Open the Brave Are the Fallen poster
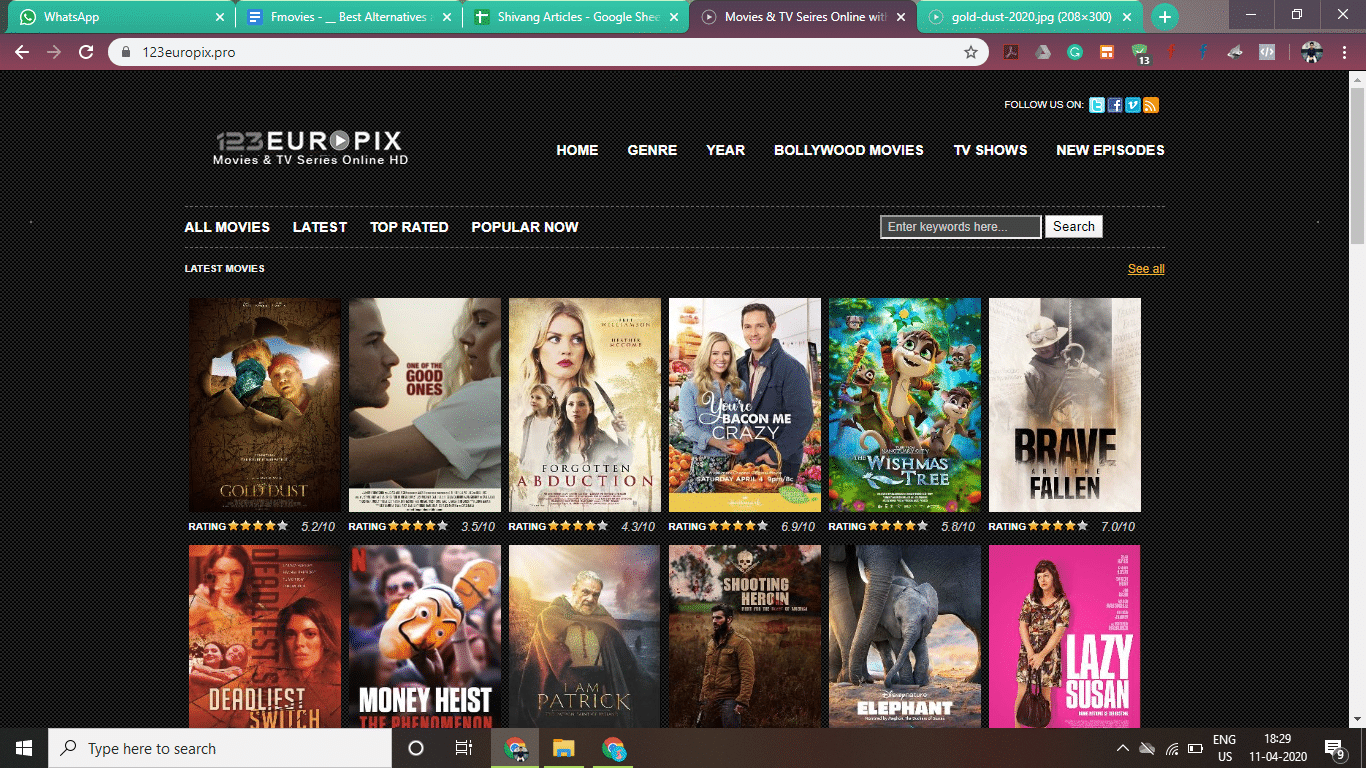 tap(1065, 405)
